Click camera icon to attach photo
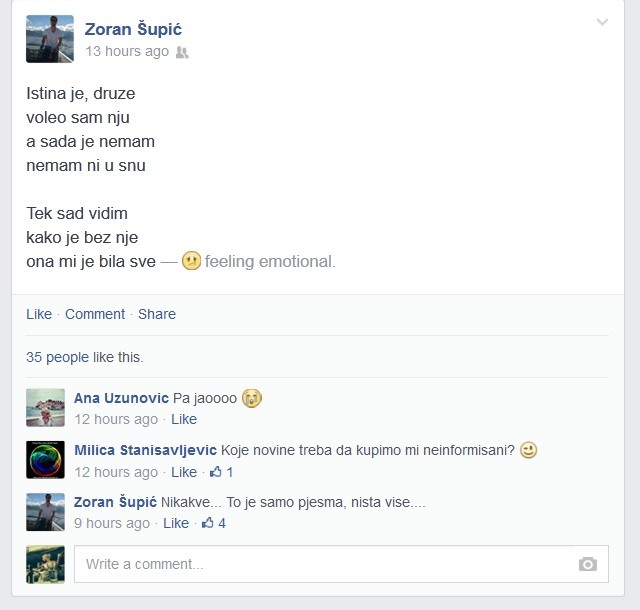Screen dimensions: 640x610 point(588,564)
